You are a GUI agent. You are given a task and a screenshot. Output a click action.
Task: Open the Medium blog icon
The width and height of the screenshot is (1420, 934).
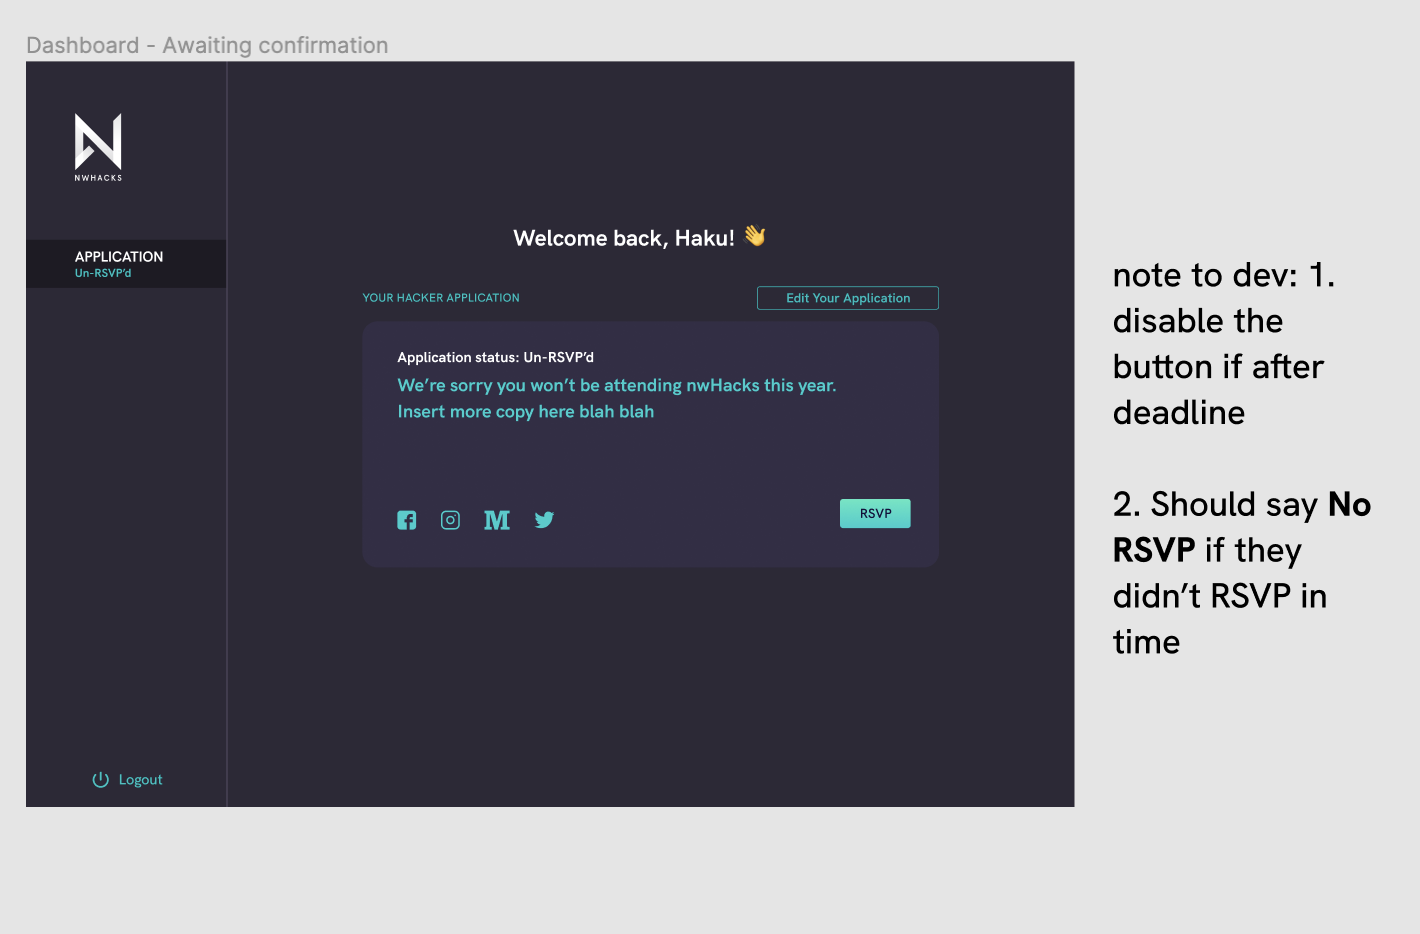click(496, 519)
